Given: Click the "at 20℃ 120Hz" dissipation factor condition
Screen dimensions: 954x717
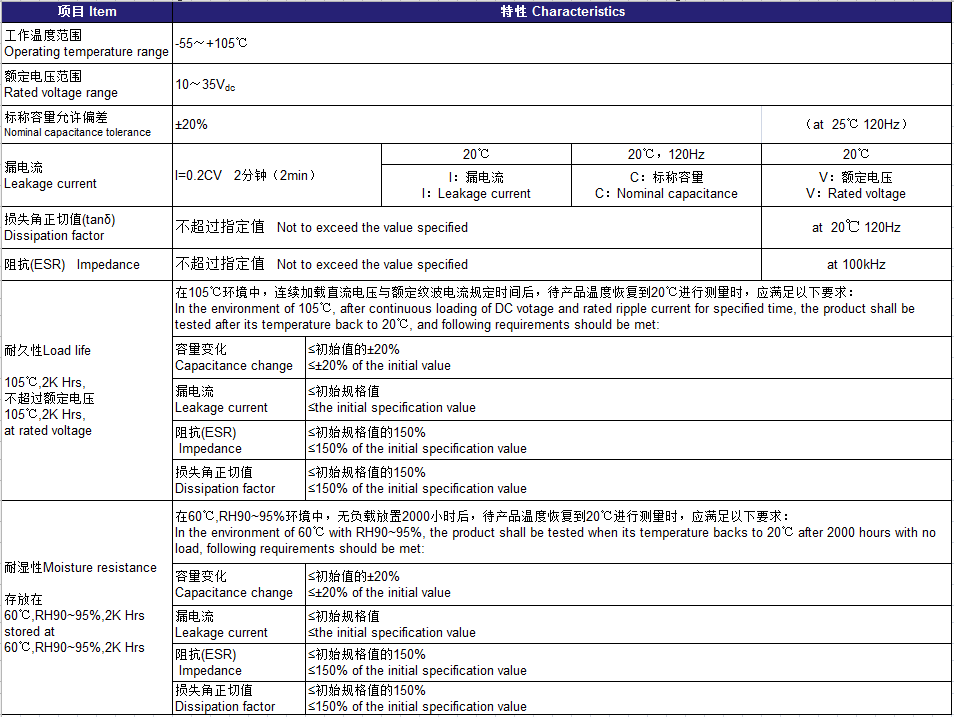Looking at the screenshot, I should [x=856, y=228].
